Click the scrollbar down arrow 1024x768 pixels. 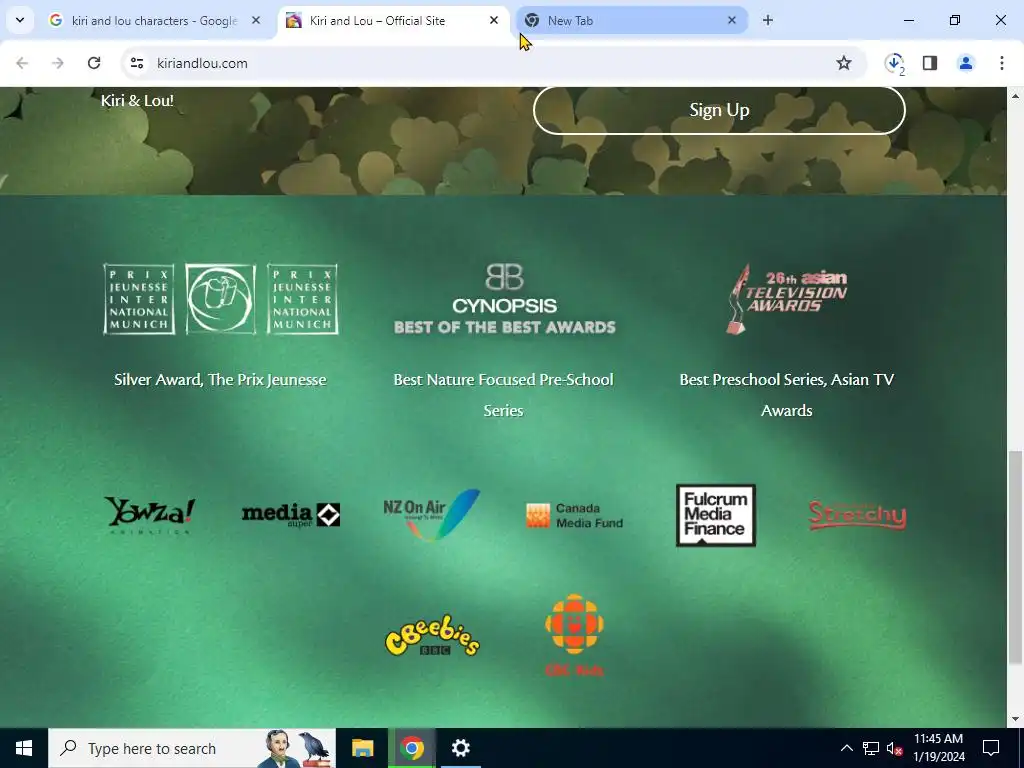pyautogui.click(x=1015, y=719)
